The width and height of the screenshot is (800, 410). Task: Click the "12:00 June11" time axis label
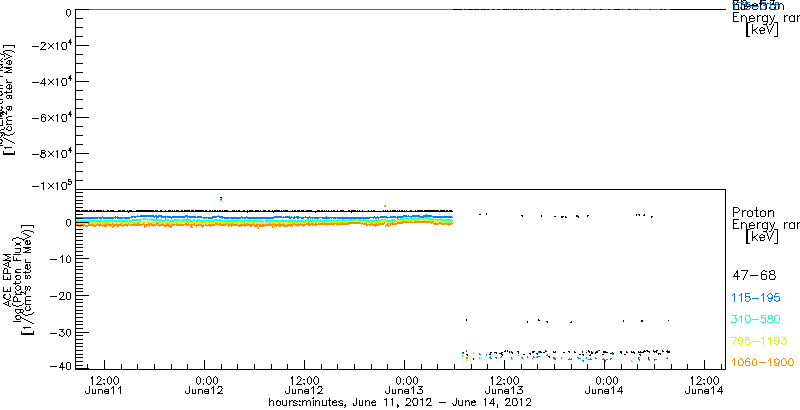coord(105,385)
